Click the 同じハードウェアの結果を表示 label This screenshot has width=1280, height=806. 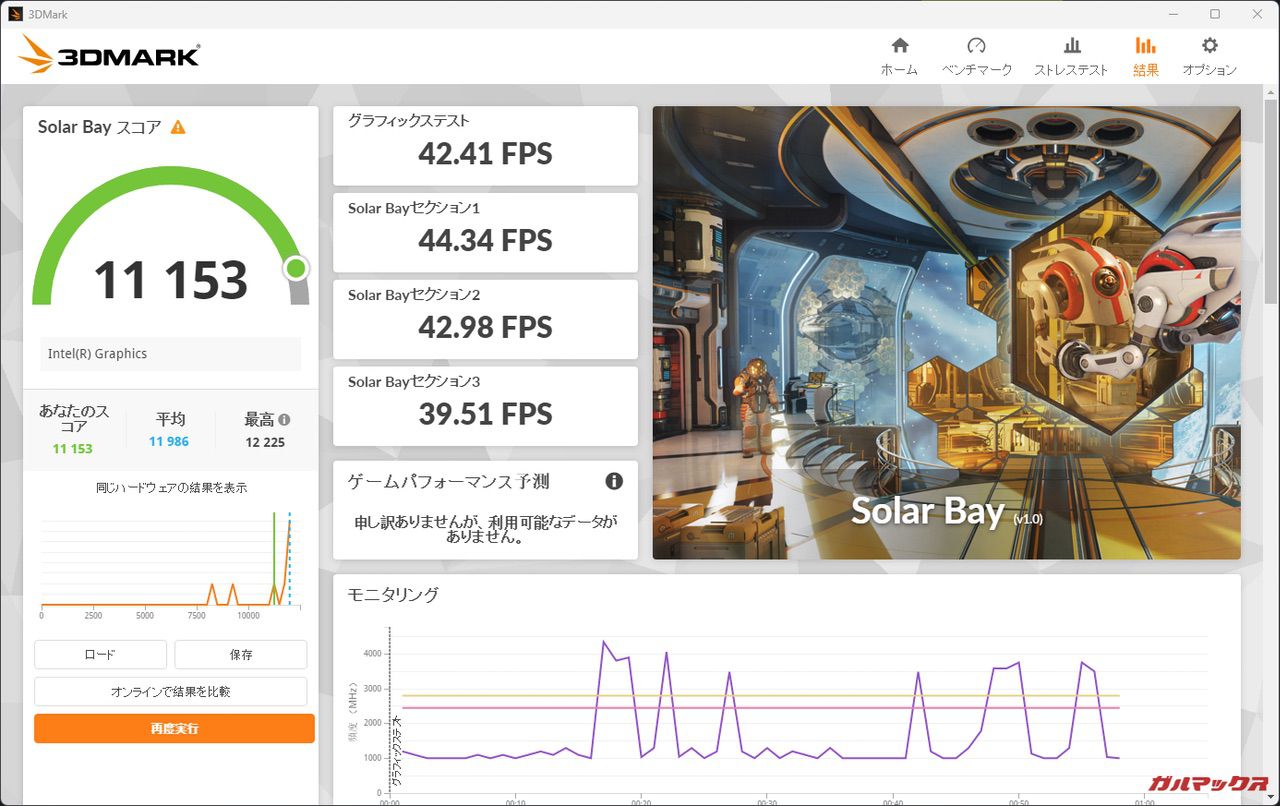pos(171,488)
